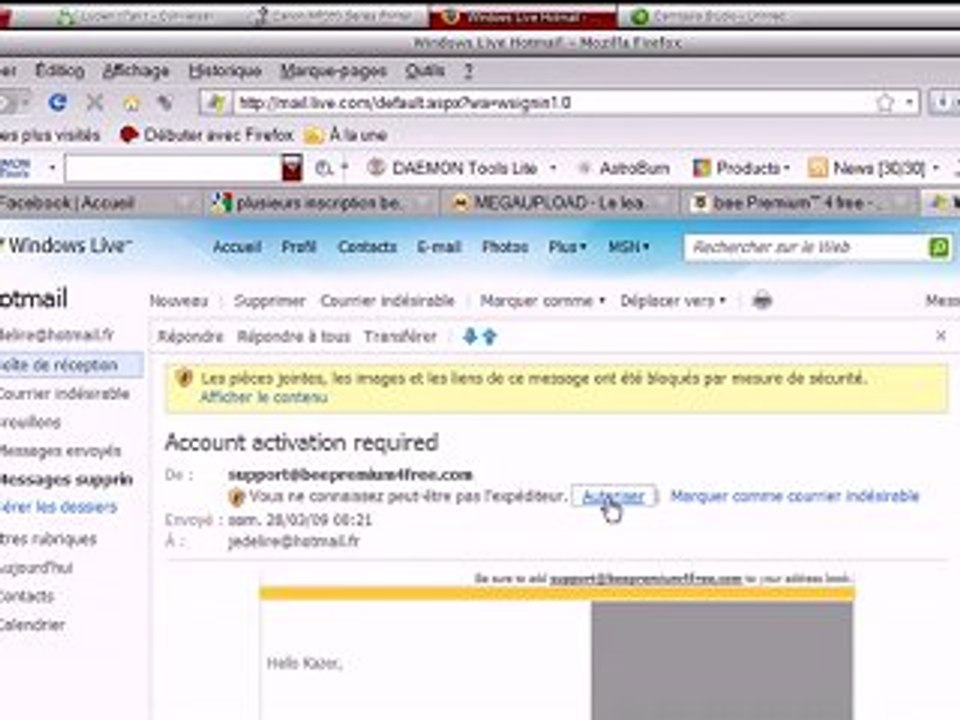This screenshot has width=960, height=720.
Task: Open the Messages supprimés folder
Action: pyautogui.click(x=66, y=479)
